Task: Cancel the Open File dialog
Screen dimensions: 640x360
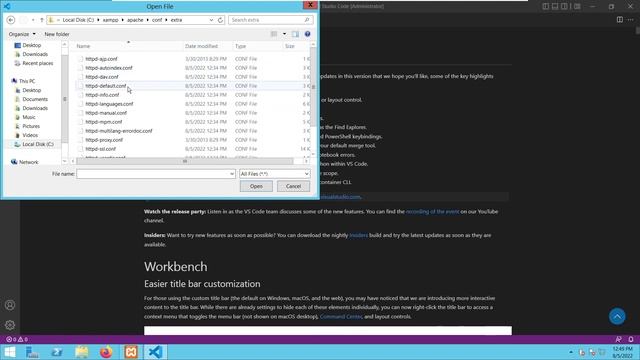Action: (293, 187)
